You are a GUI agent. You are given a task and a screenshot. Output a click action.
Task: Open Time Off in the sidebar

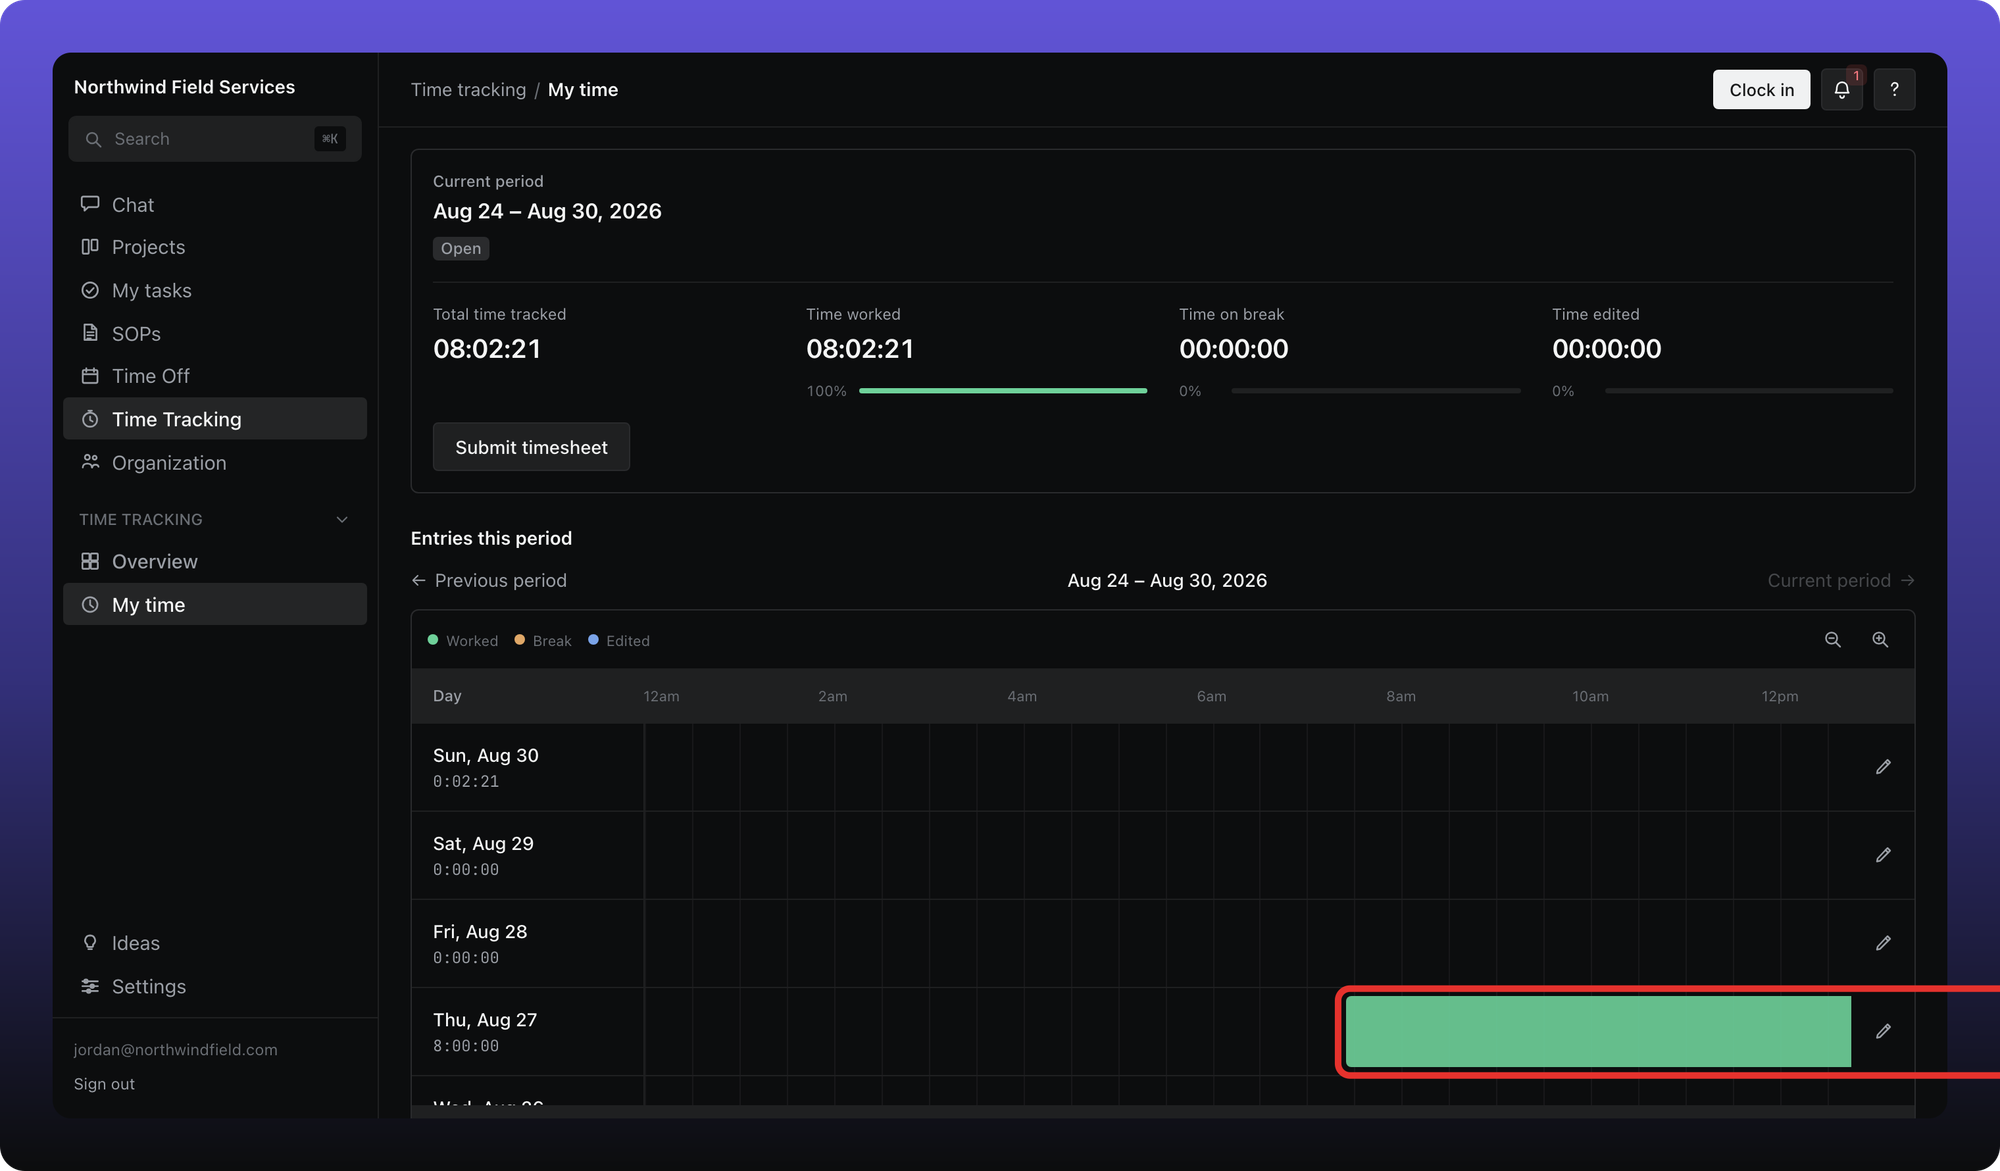215,376
